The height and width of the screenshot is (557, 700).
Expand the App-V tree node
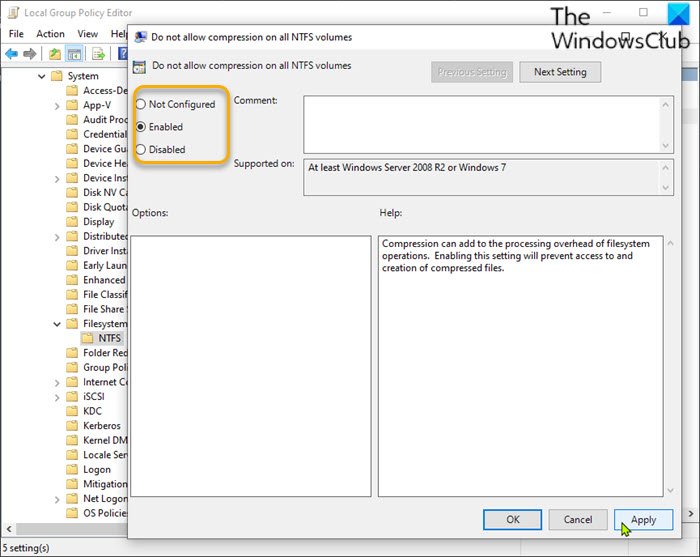tap(57, 106)
